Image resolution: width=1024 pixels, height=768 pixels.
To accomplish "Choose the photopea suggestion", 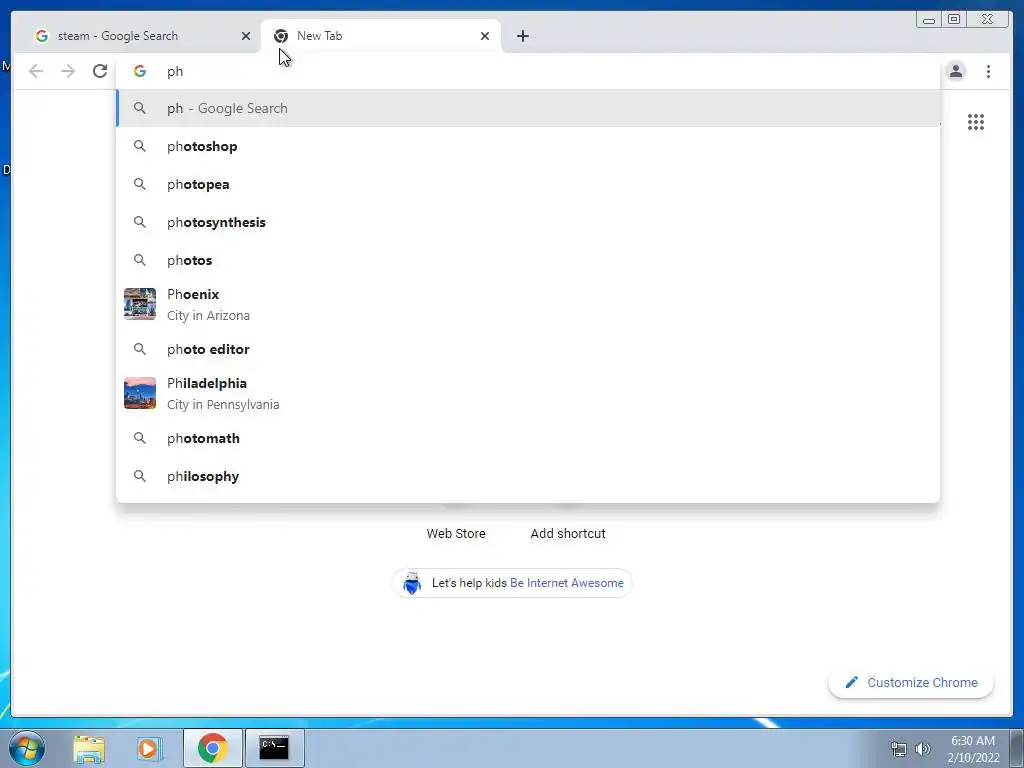I will coord(528,184).
